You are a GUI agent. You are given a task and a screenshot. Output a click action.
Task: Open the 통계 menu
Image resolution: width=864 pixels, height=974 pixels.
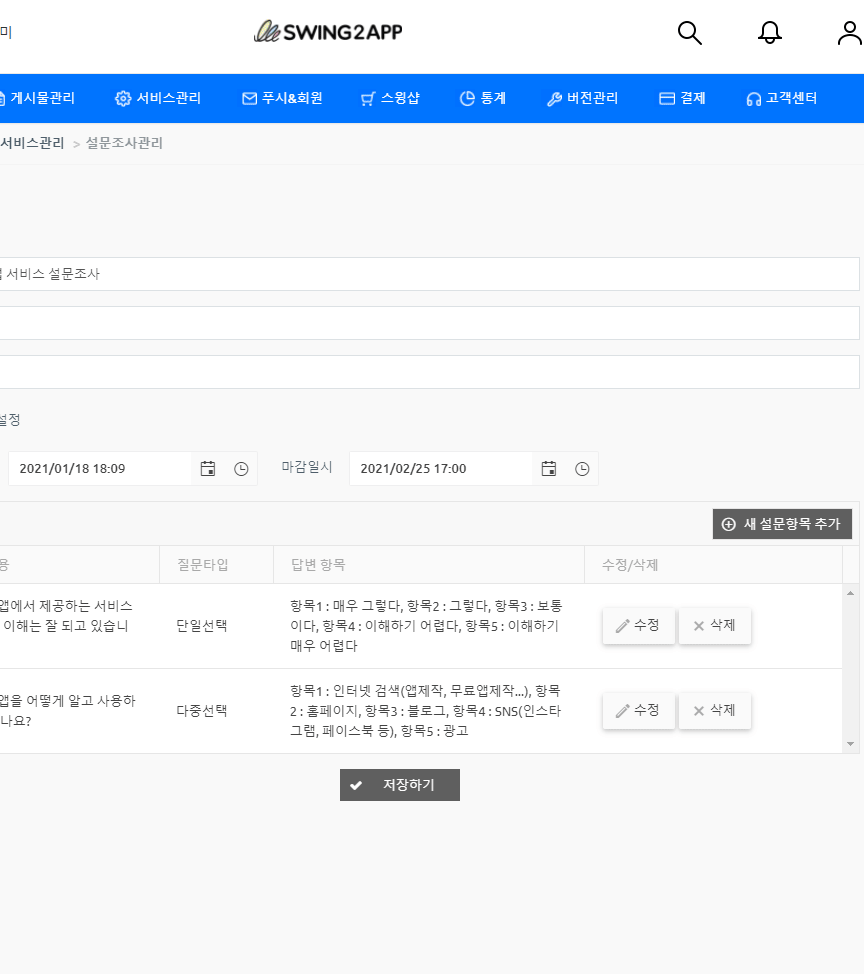tap(482, 98)
